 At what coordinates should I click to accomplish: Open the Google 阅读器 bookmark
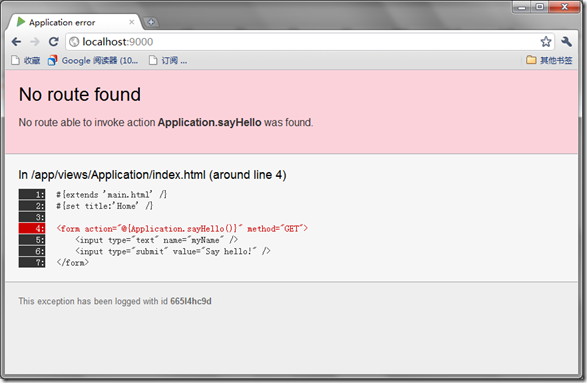point(93,60)
